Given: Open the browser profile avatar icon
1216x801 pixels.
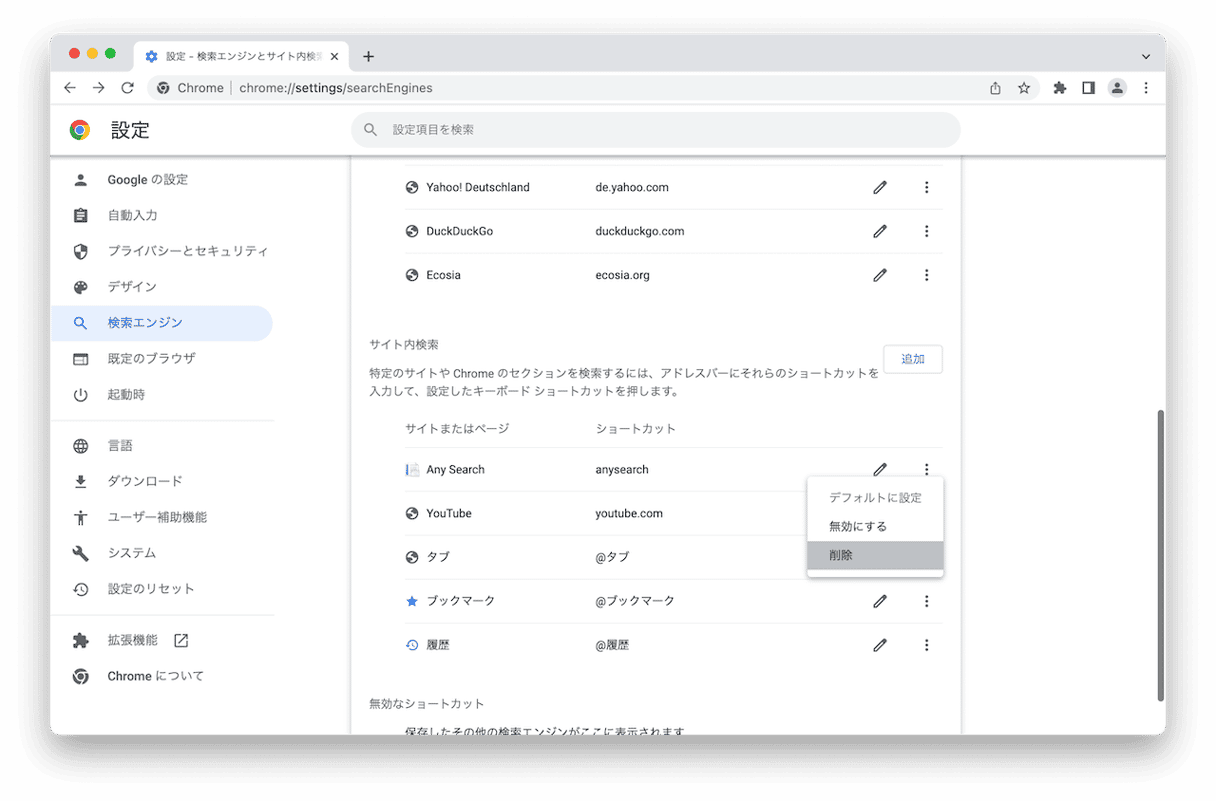Looking at the screenshot, I should click(x=1117, y=88).
